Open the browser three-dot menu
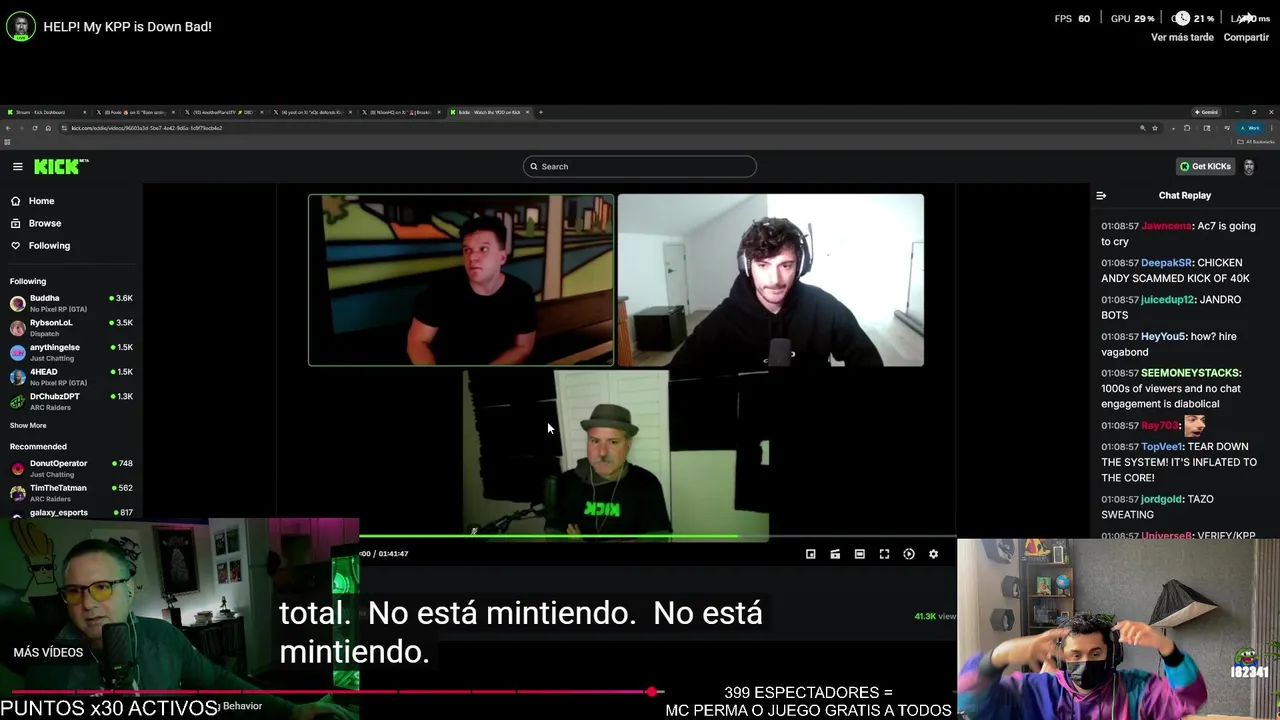1280x720 pixels. 1271,128
